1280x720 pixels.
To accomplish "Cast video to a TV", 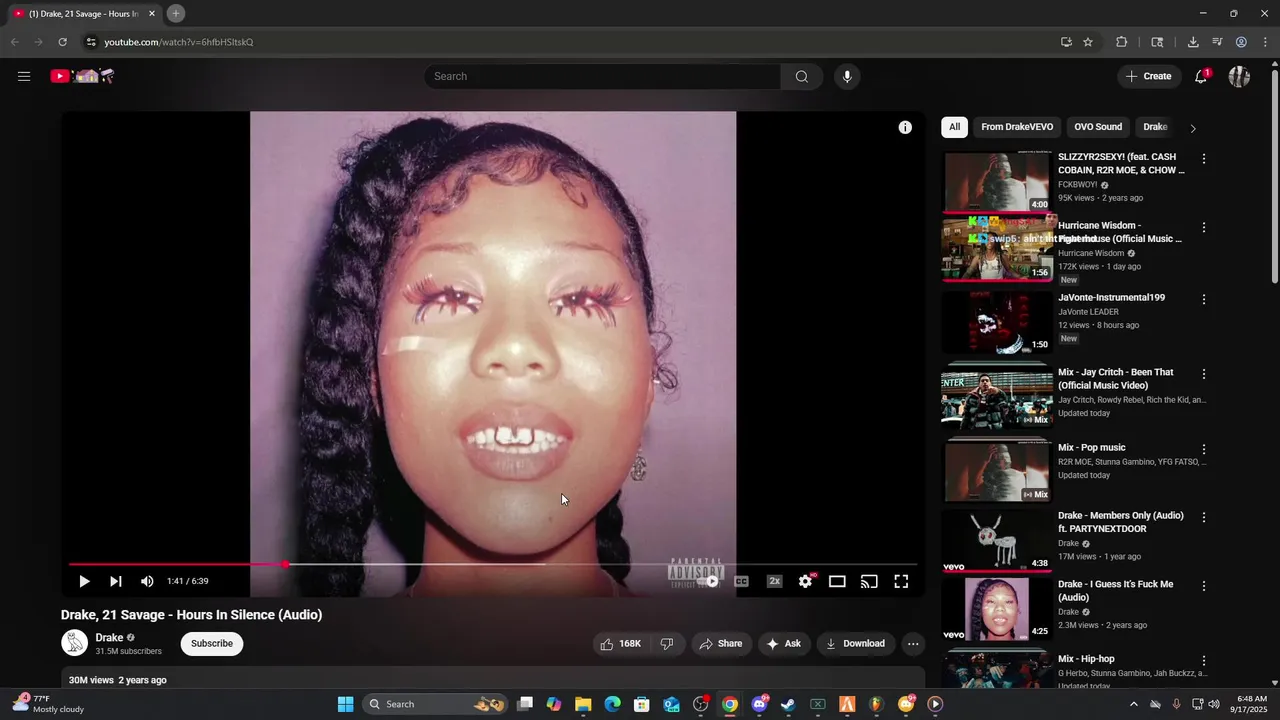I will (869, 581).
